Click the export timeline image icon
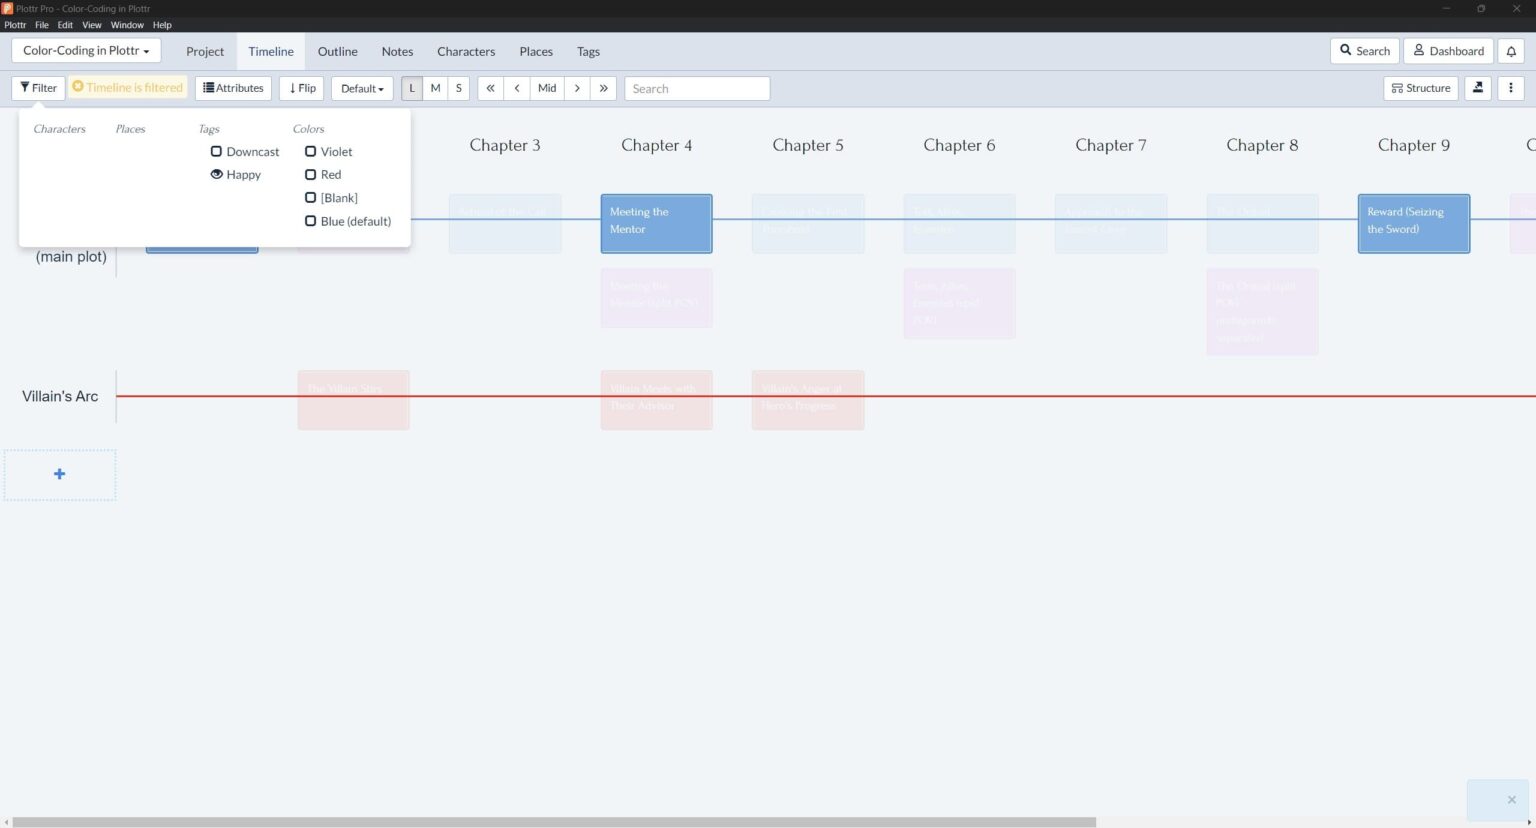This screenshot has width=1536, height=828. point(1478,87)
